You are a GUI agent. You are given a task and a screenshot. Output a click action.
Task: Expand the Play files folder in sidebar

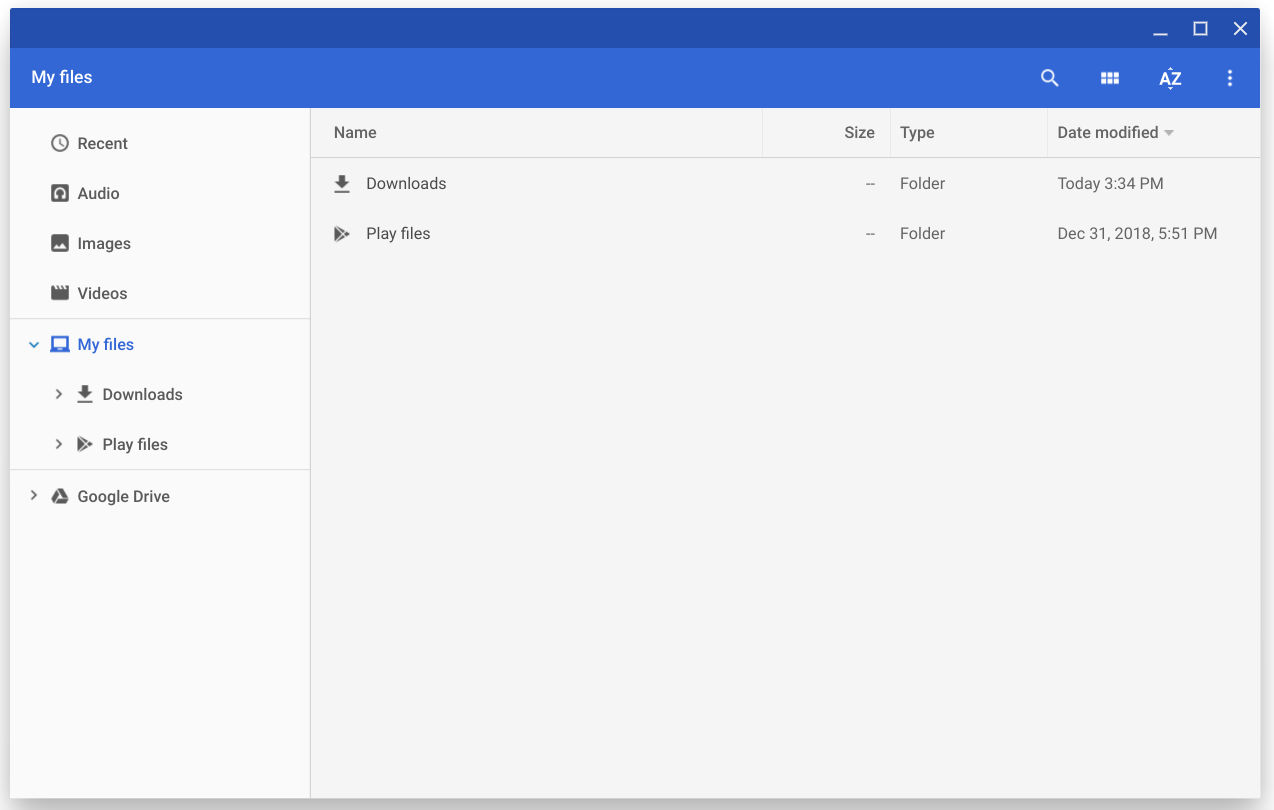pos(59,444)
